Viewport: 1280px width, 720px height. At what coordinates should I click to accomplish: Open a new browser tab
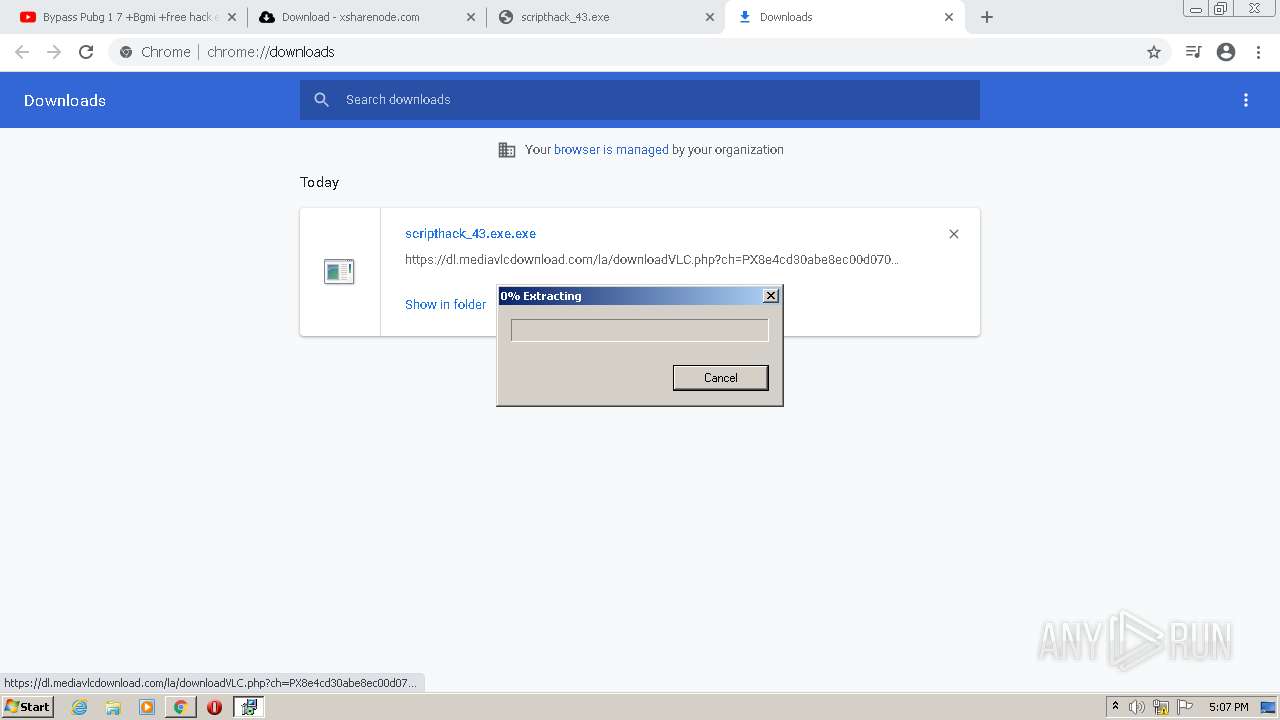[987, 17]
